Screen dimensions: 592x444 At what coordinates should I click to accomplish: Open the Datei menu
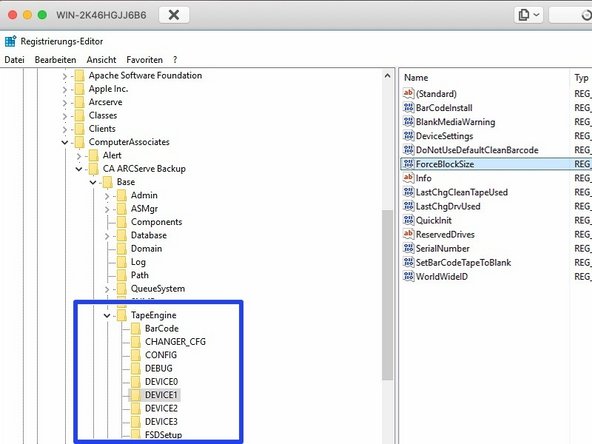pos(14,60)
